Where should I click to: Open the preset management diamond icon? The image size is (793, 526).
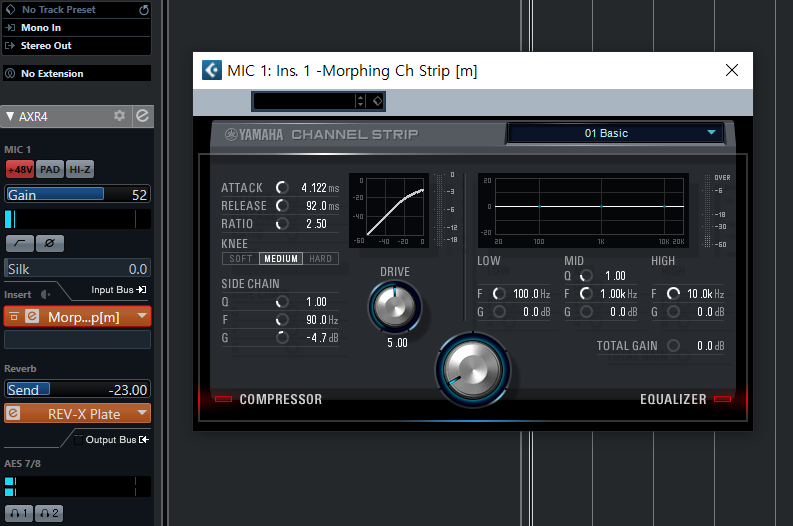point(377,101)
